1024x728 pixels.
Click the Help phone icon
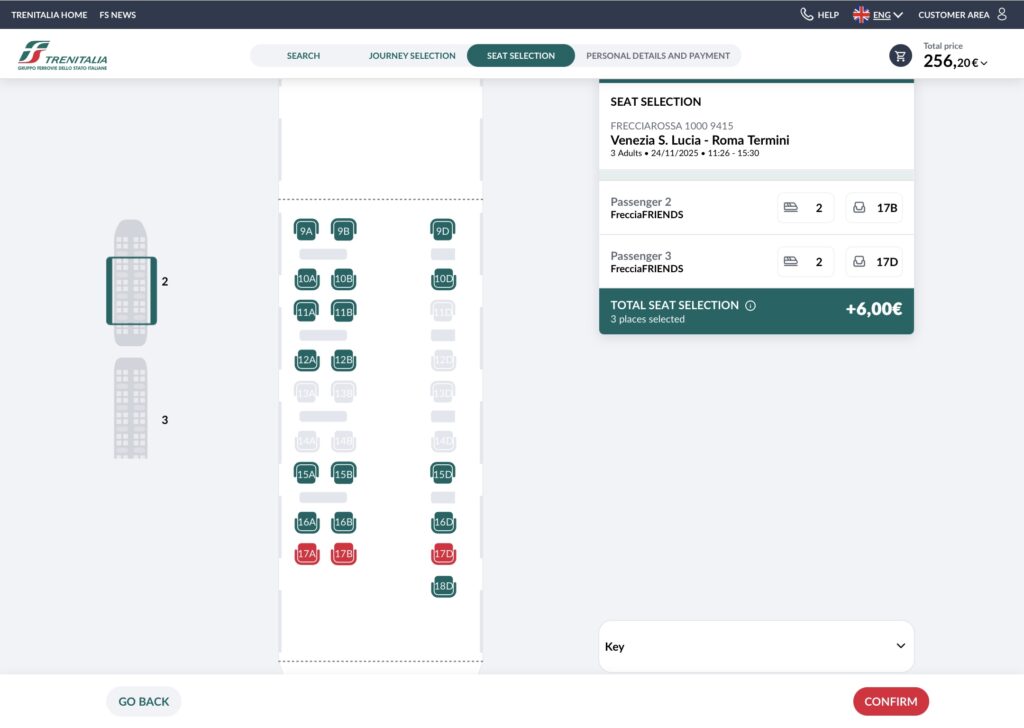tap(807, 15)
